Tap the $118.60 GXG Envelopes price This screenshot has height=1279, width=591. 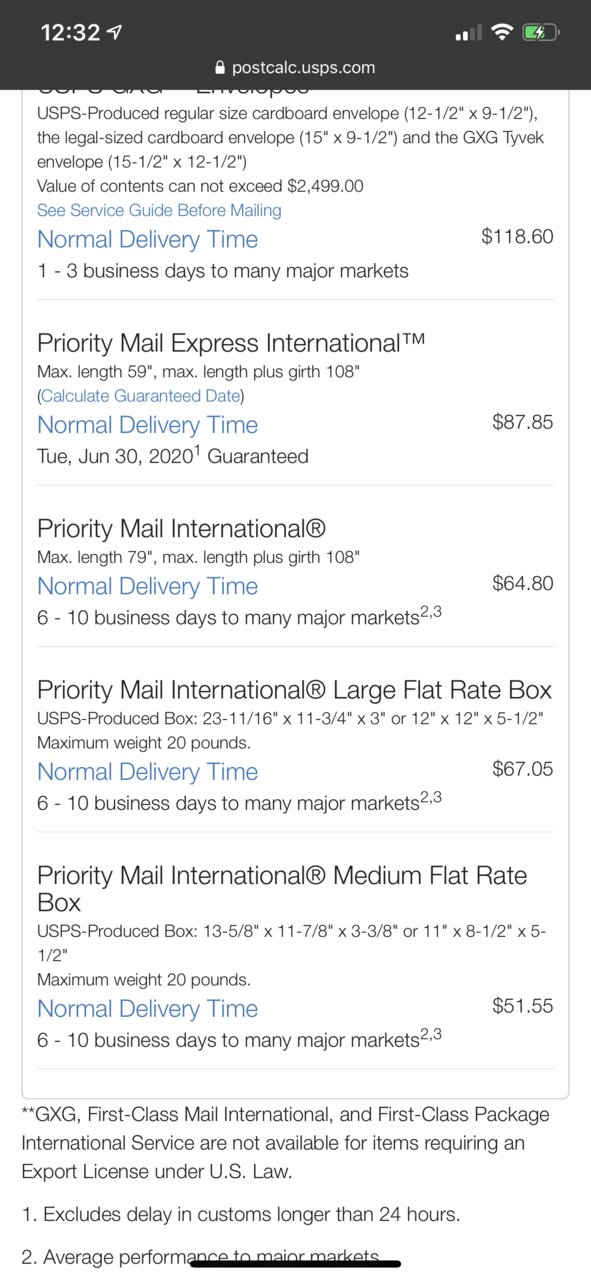pos(517,237)
